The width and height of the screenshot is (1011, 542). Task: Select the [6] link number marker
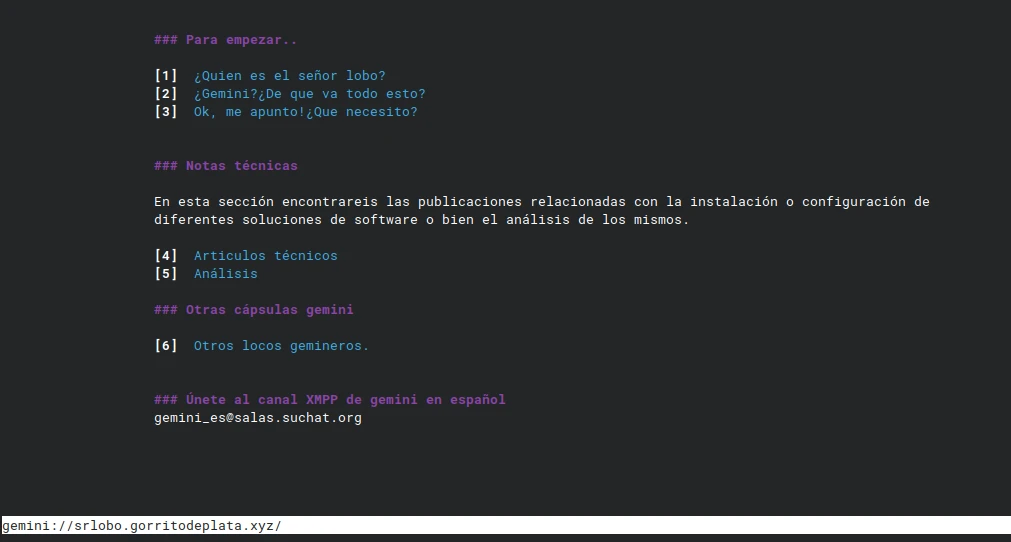tap(166, 346)
